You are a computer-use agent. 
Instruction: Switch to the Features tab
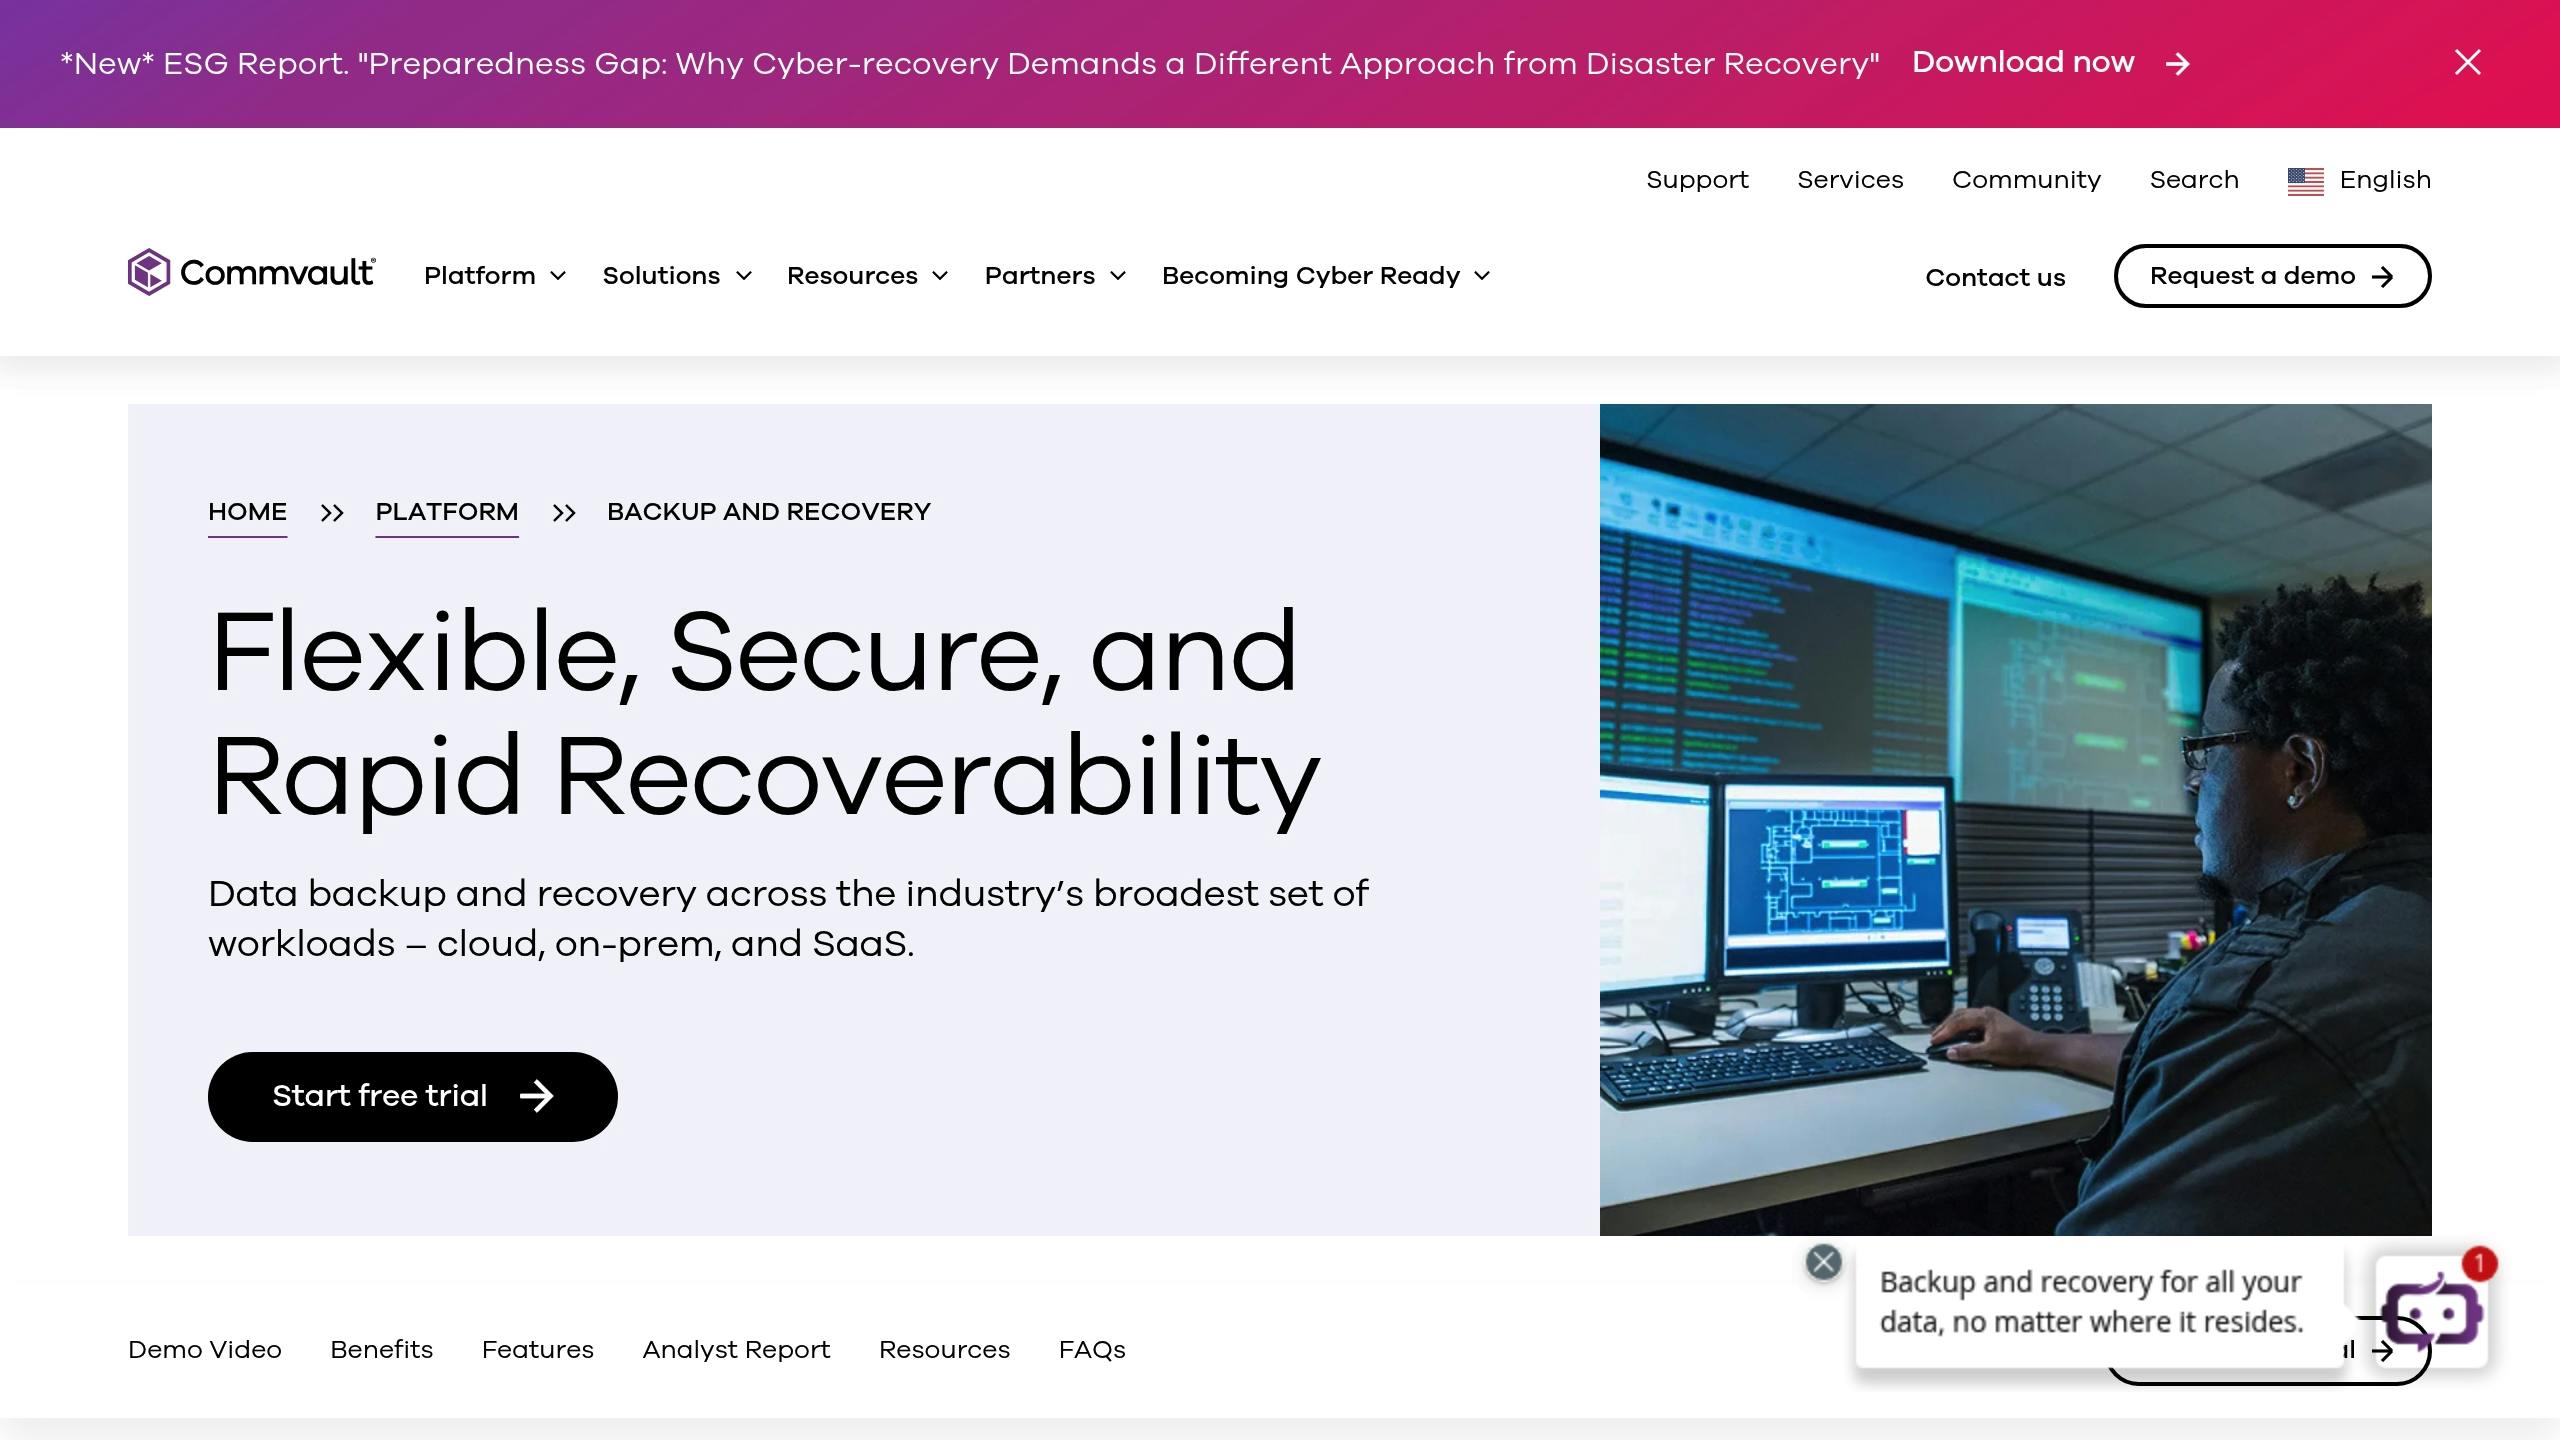(537, 1349)
